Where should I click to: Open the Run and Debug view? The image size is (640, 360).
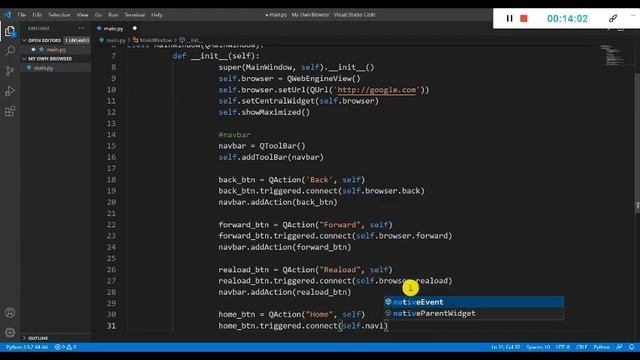[10, 91]
